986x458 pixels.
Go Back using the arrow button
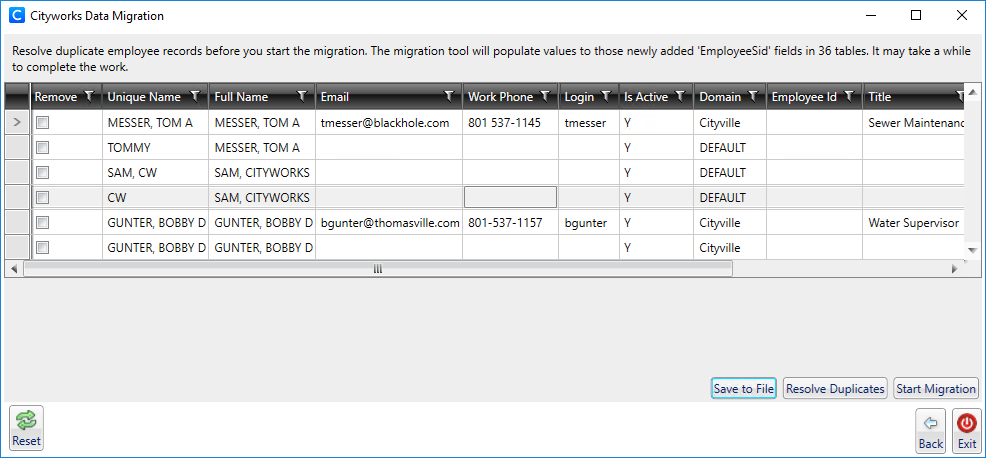[931, 431]
